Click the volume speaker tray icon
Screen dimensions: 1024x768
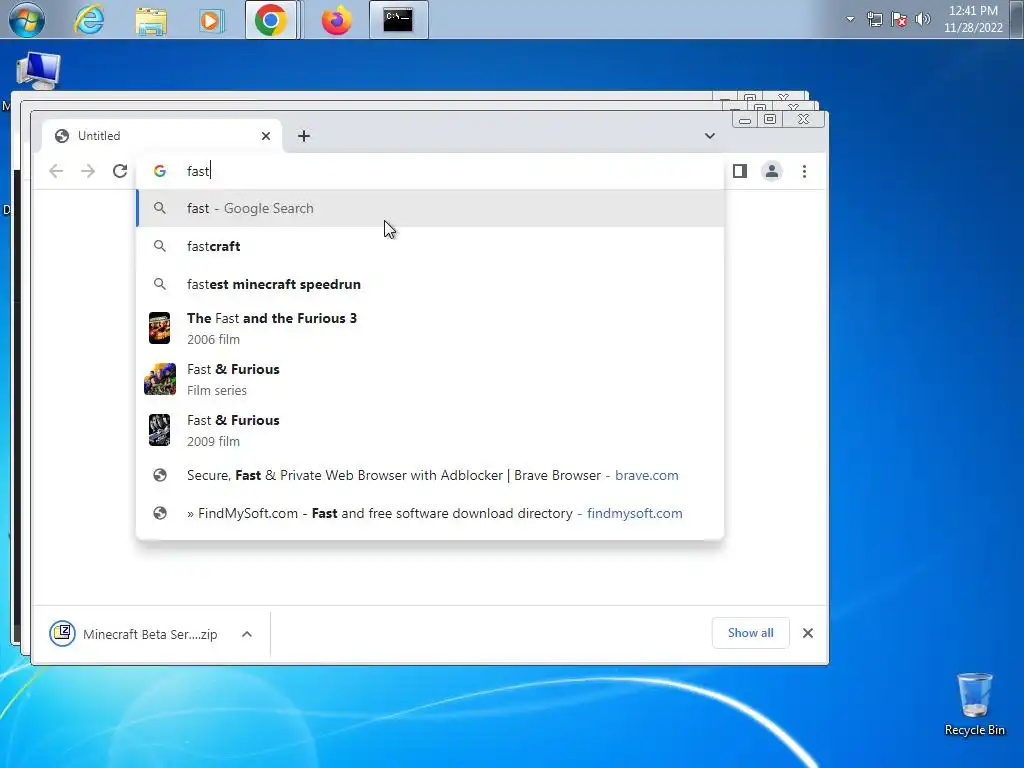pyautogui.click(x=923, y=19)
